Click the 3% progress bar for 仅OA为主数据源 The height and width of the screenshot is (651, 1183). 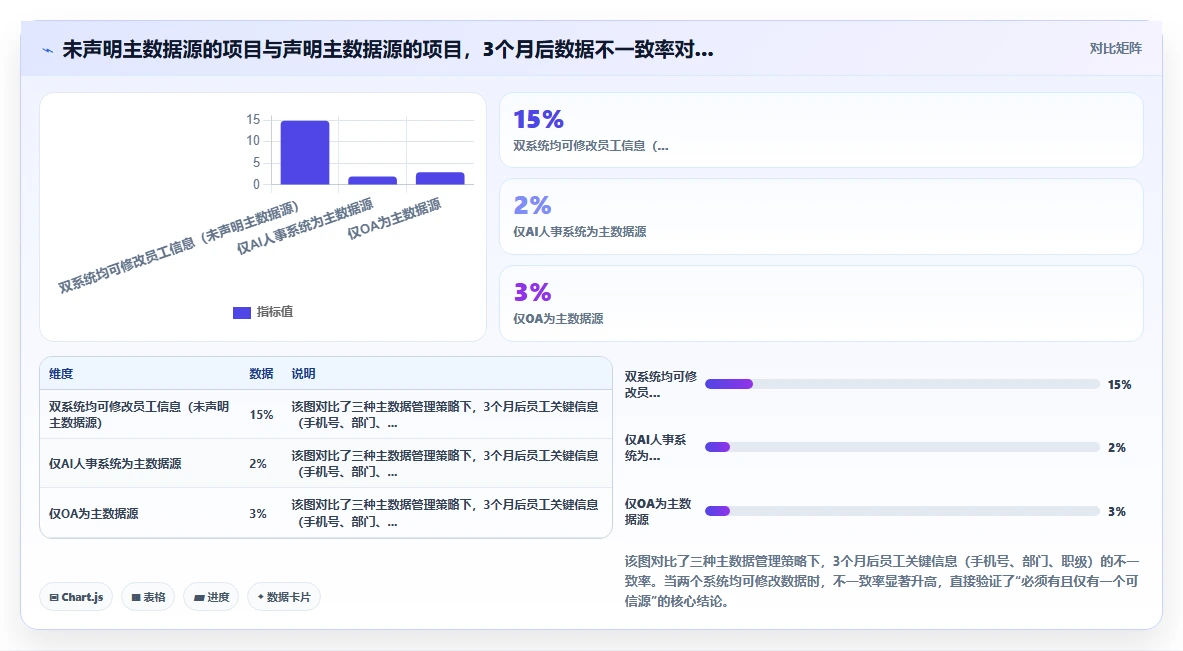(x=902, y=511)
